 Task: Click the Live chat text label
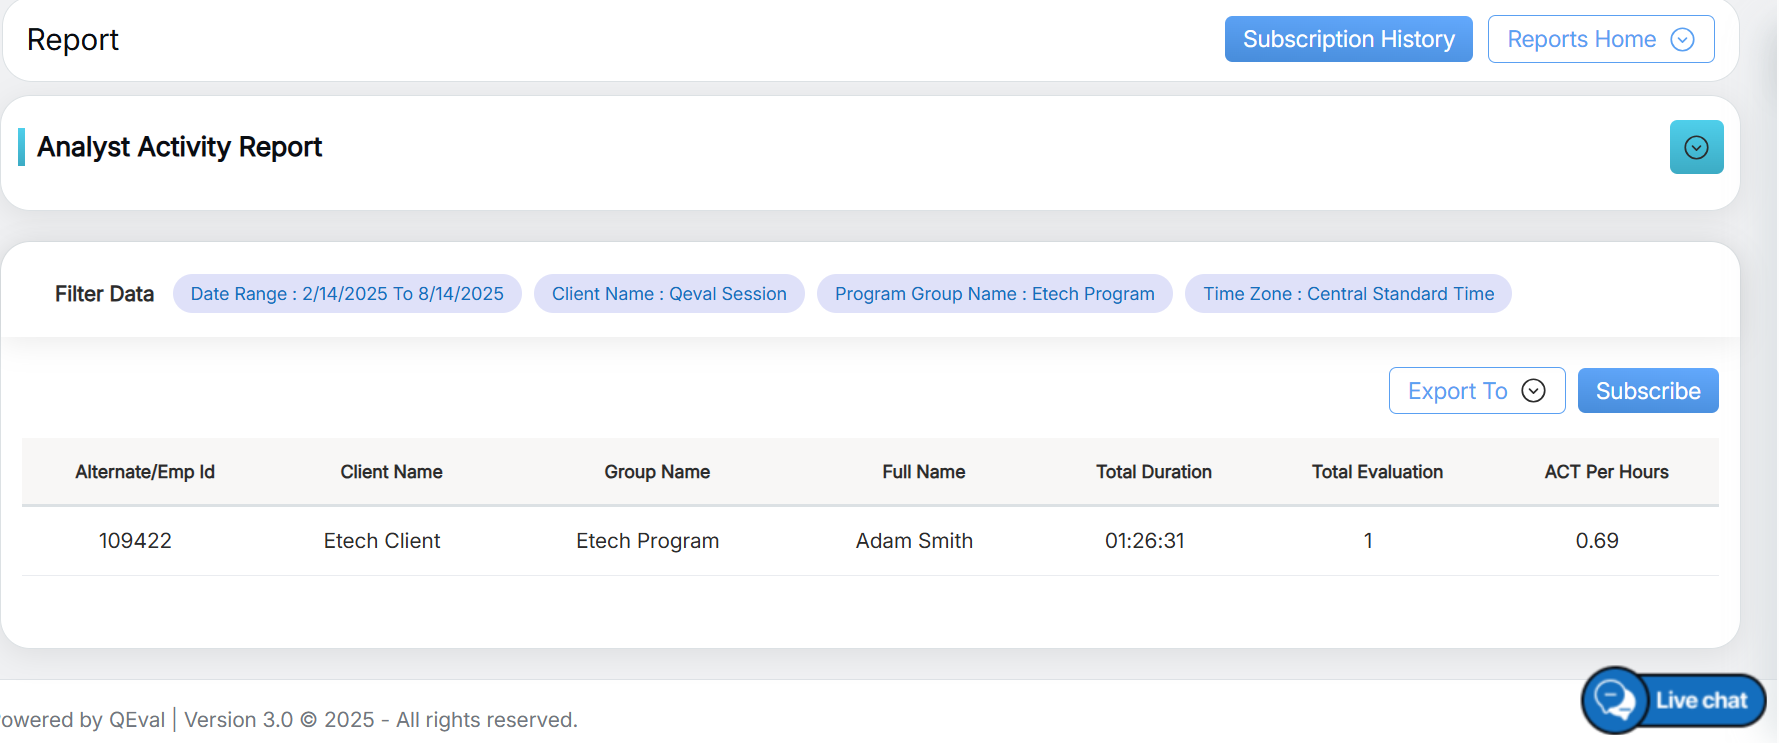click(1701, 700)
